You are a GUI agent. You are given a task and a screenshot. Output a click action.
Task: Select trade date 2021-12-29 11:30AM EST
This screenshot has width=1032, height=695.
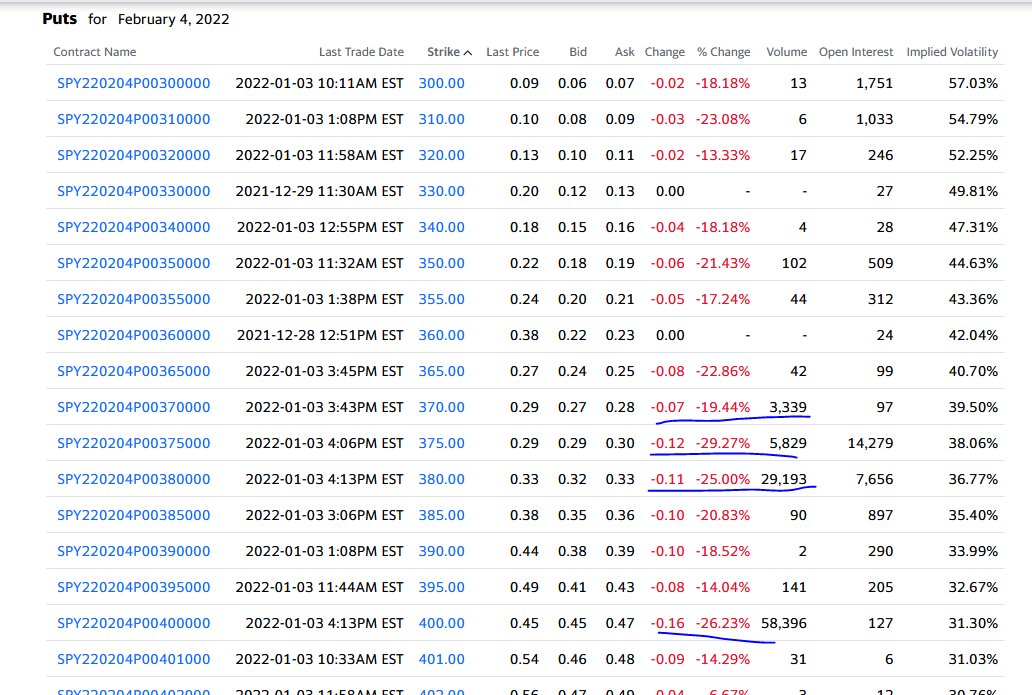(319, 192)
